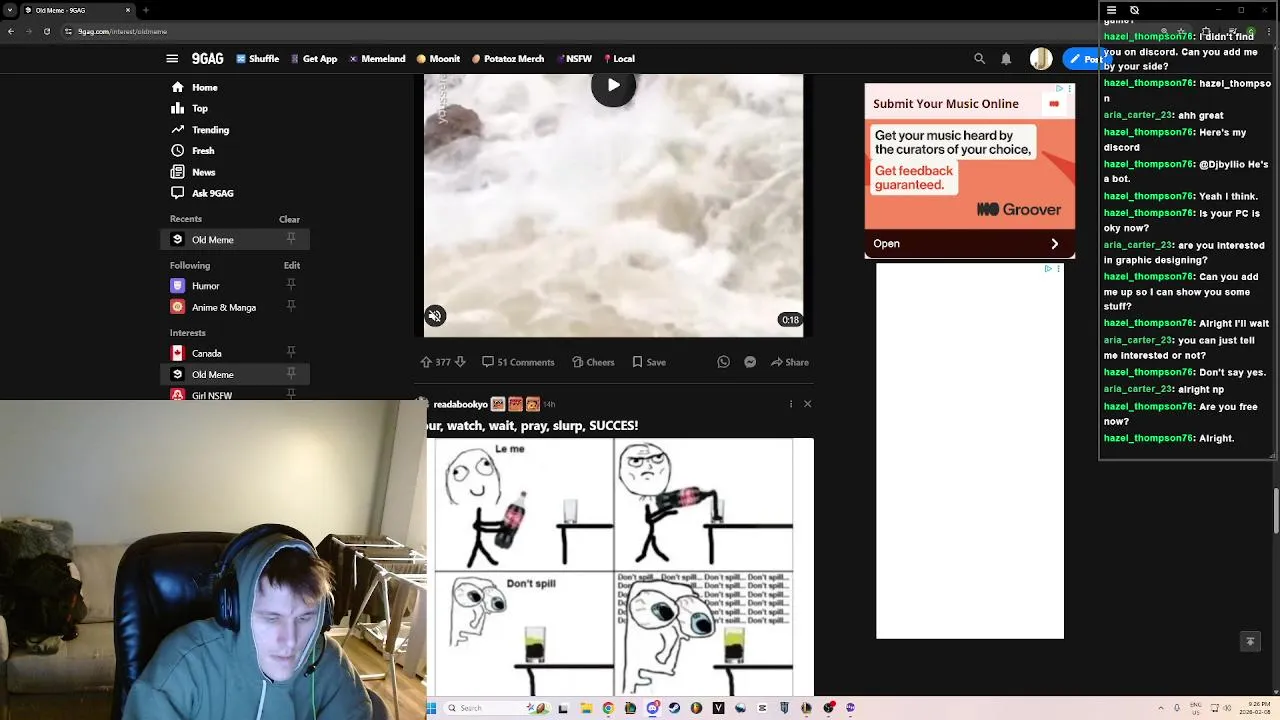
Task: Open Local in the top nav
Action: (x=618, y=59)
